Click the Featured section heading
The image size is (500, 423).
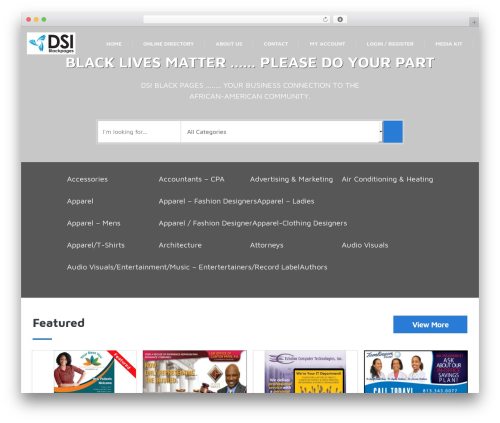(59, 323)
